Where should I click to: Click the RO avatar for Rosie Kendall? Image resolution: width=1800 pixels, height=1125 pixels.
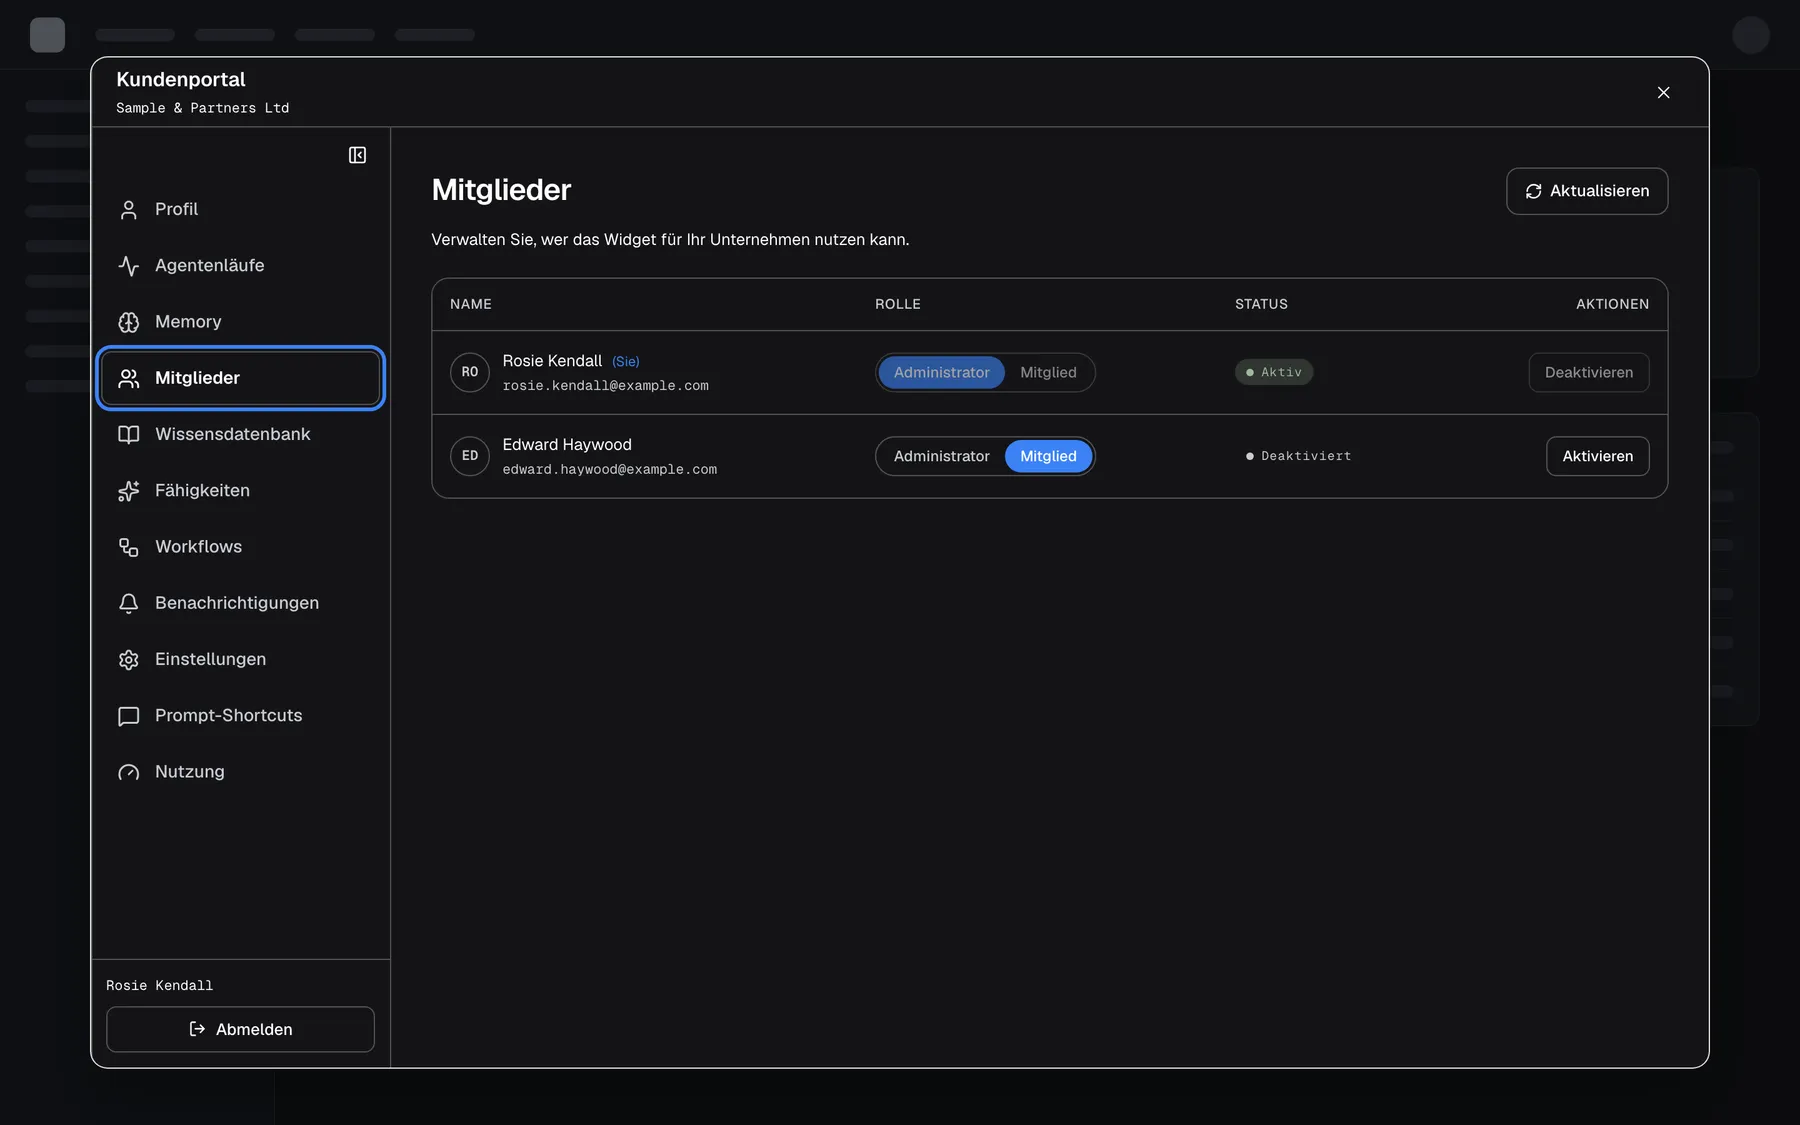[470, 372]
